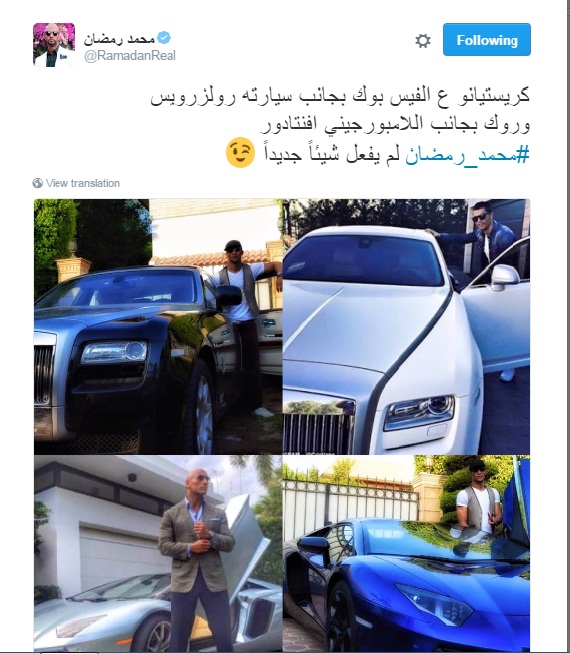Click the winking face emoji in tweet
The image size is (570, 654).
pyautogui.click(x=240, y=153)
